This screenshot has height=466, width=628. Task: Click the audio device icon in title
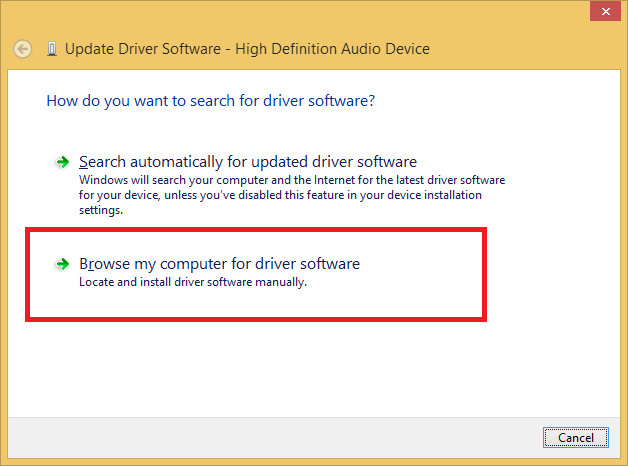point(52,49)
